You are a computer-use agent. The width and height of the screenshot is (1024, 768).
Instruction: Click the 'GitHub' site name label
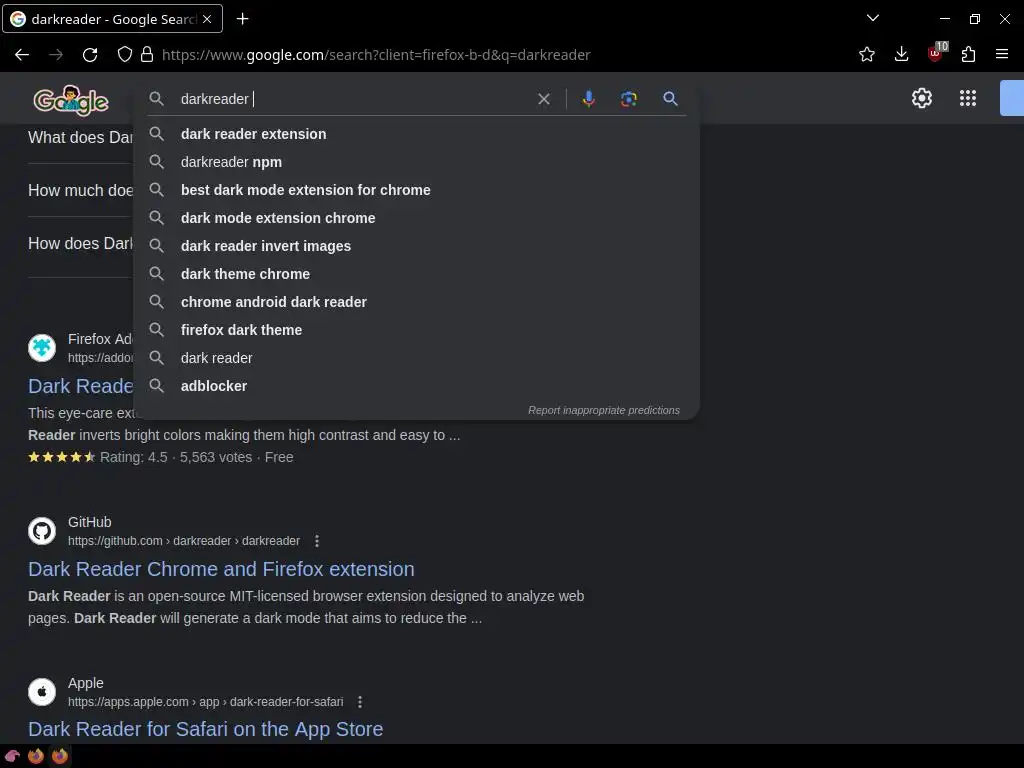pos(89,522)
